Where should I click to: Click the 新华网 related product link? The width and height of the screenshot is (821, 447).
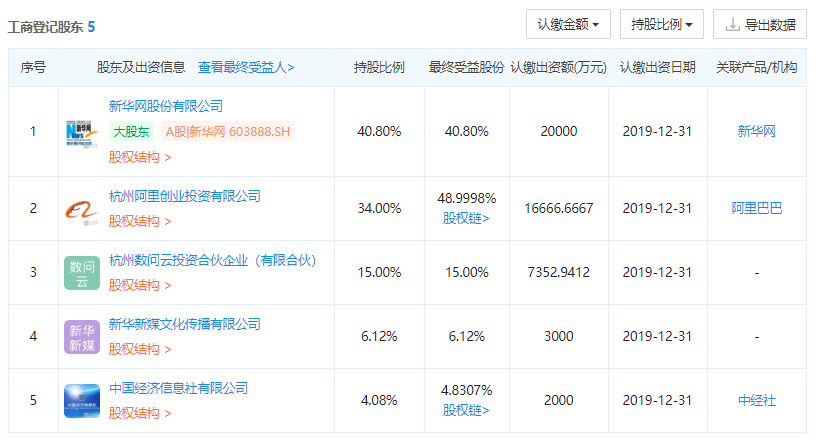(757, 131)
